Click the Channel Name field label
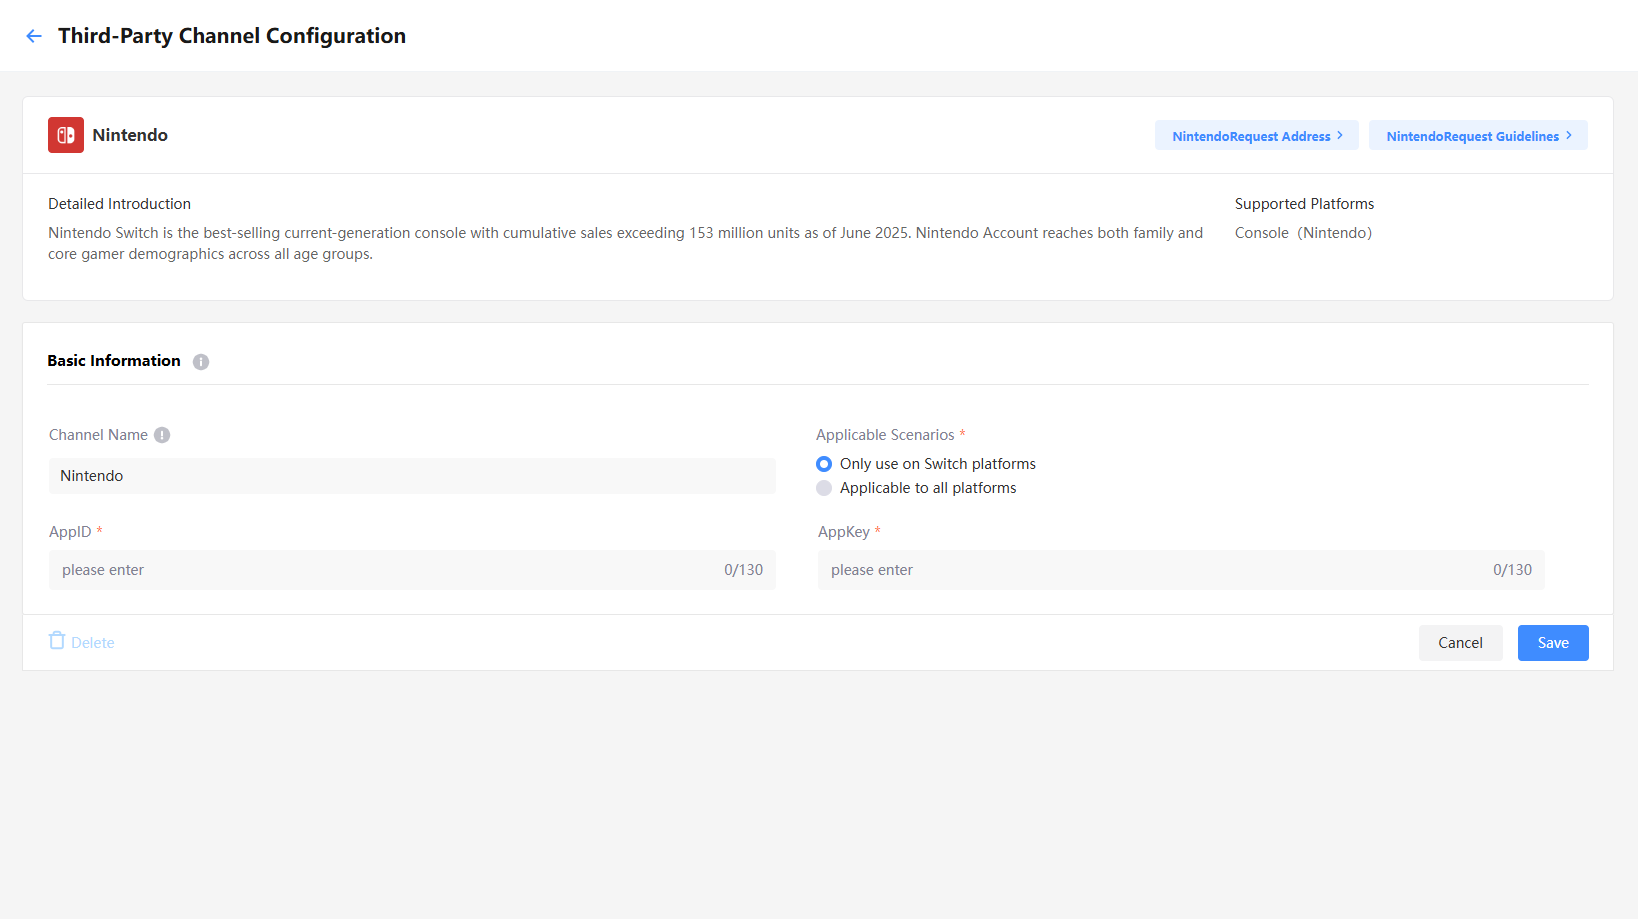This screenshot has width=1638, height=919. (98, 435)
